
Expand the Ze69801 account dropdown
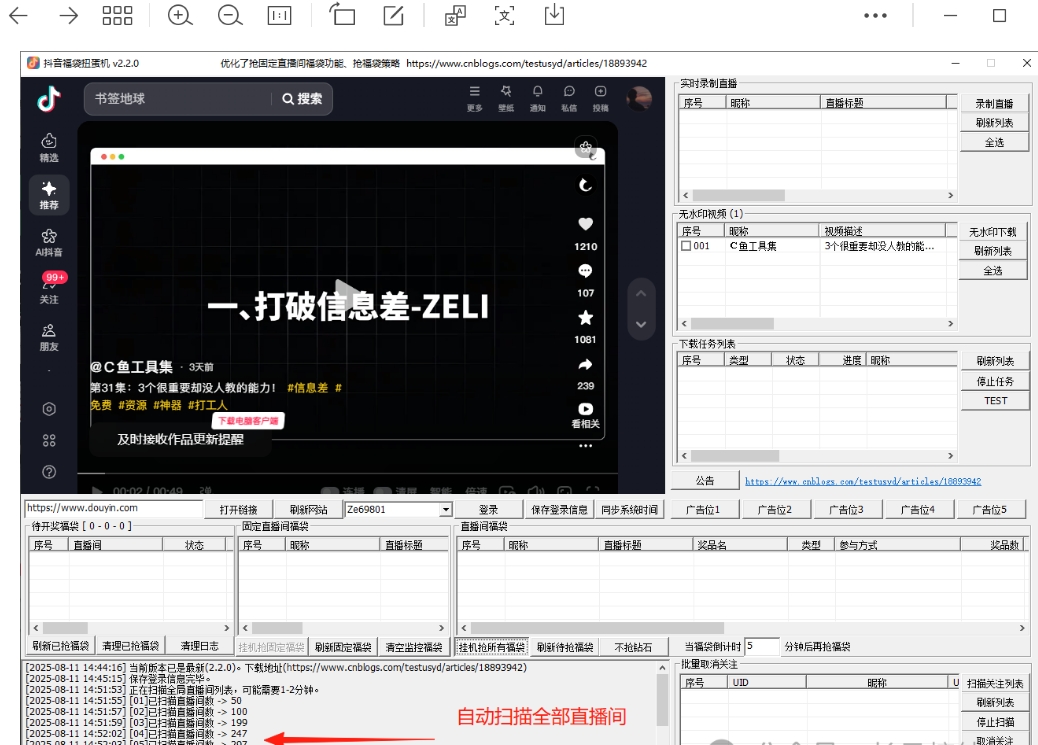446,509
